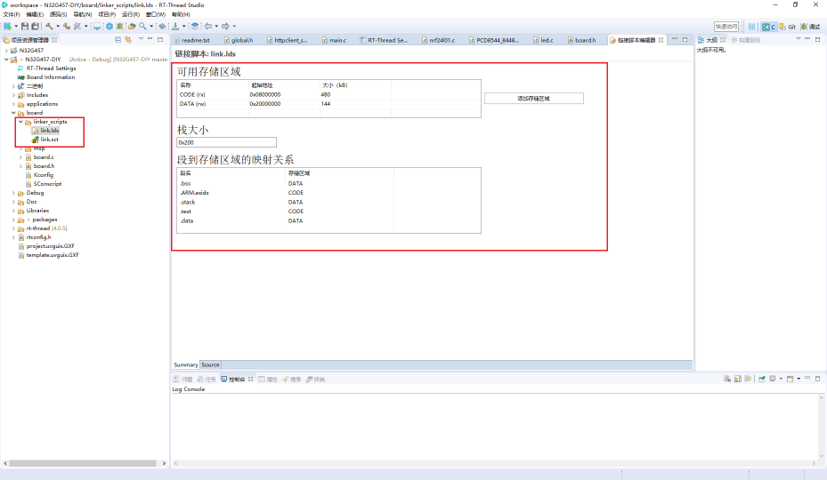The height and width of the screenshot is (480, 827).
Task: Click the Download firmware arrow icon
Action: pos(175,26)
